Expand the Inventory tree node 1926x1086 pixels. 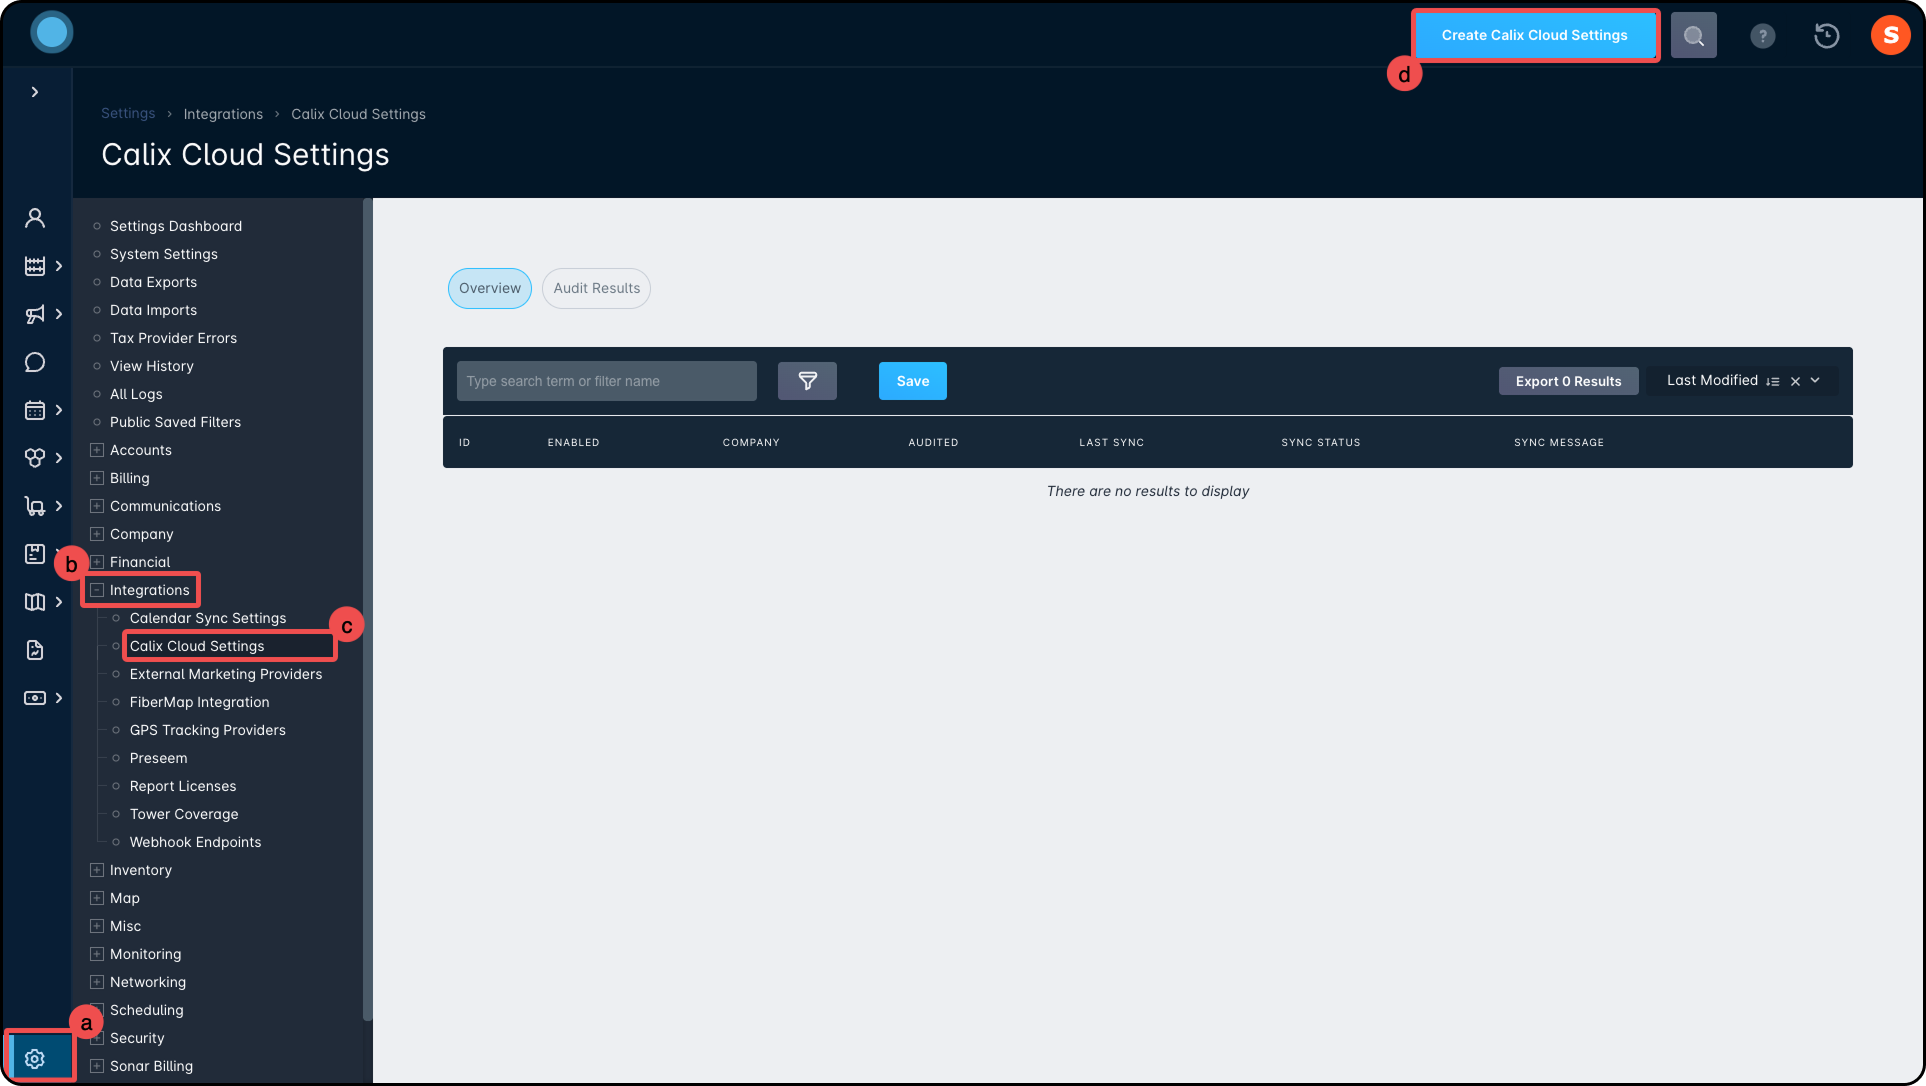tap(97, 870)
